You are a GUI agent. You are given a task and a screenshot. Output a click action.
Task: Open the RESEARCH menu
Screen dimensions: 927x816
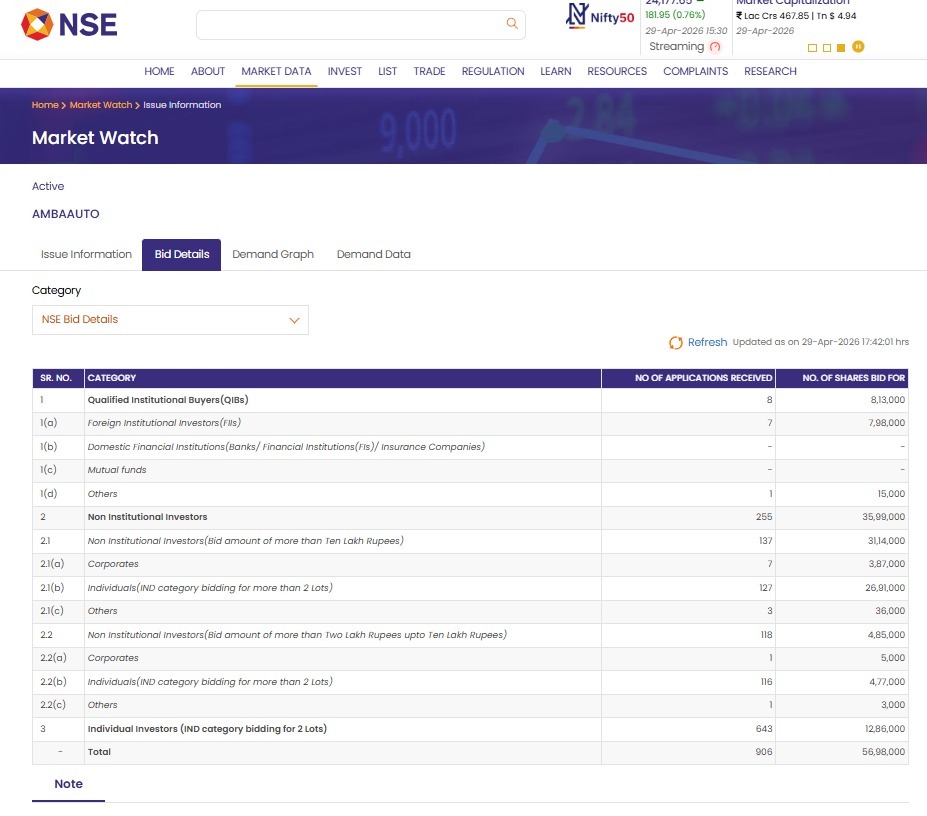point(770,72)
